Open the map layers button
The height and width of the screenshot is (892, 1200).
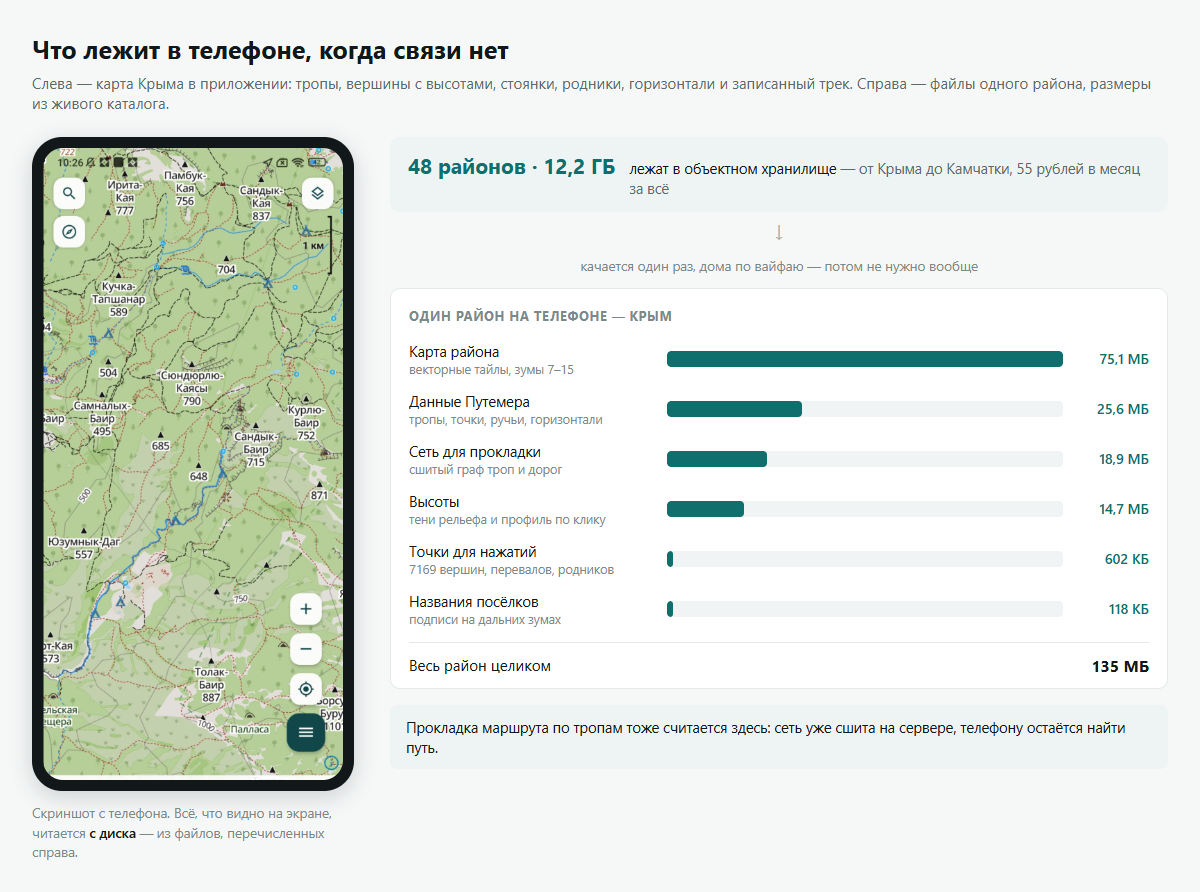[317, 193]
